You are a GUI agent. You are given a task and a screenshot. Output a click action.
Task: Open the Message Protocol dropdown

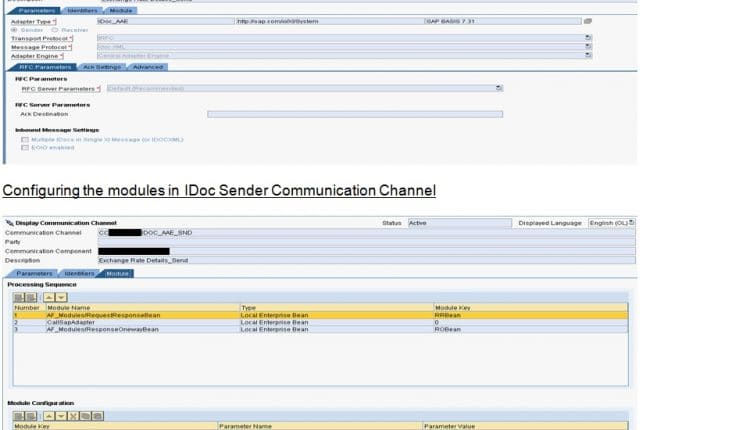(x=588, y=47)
